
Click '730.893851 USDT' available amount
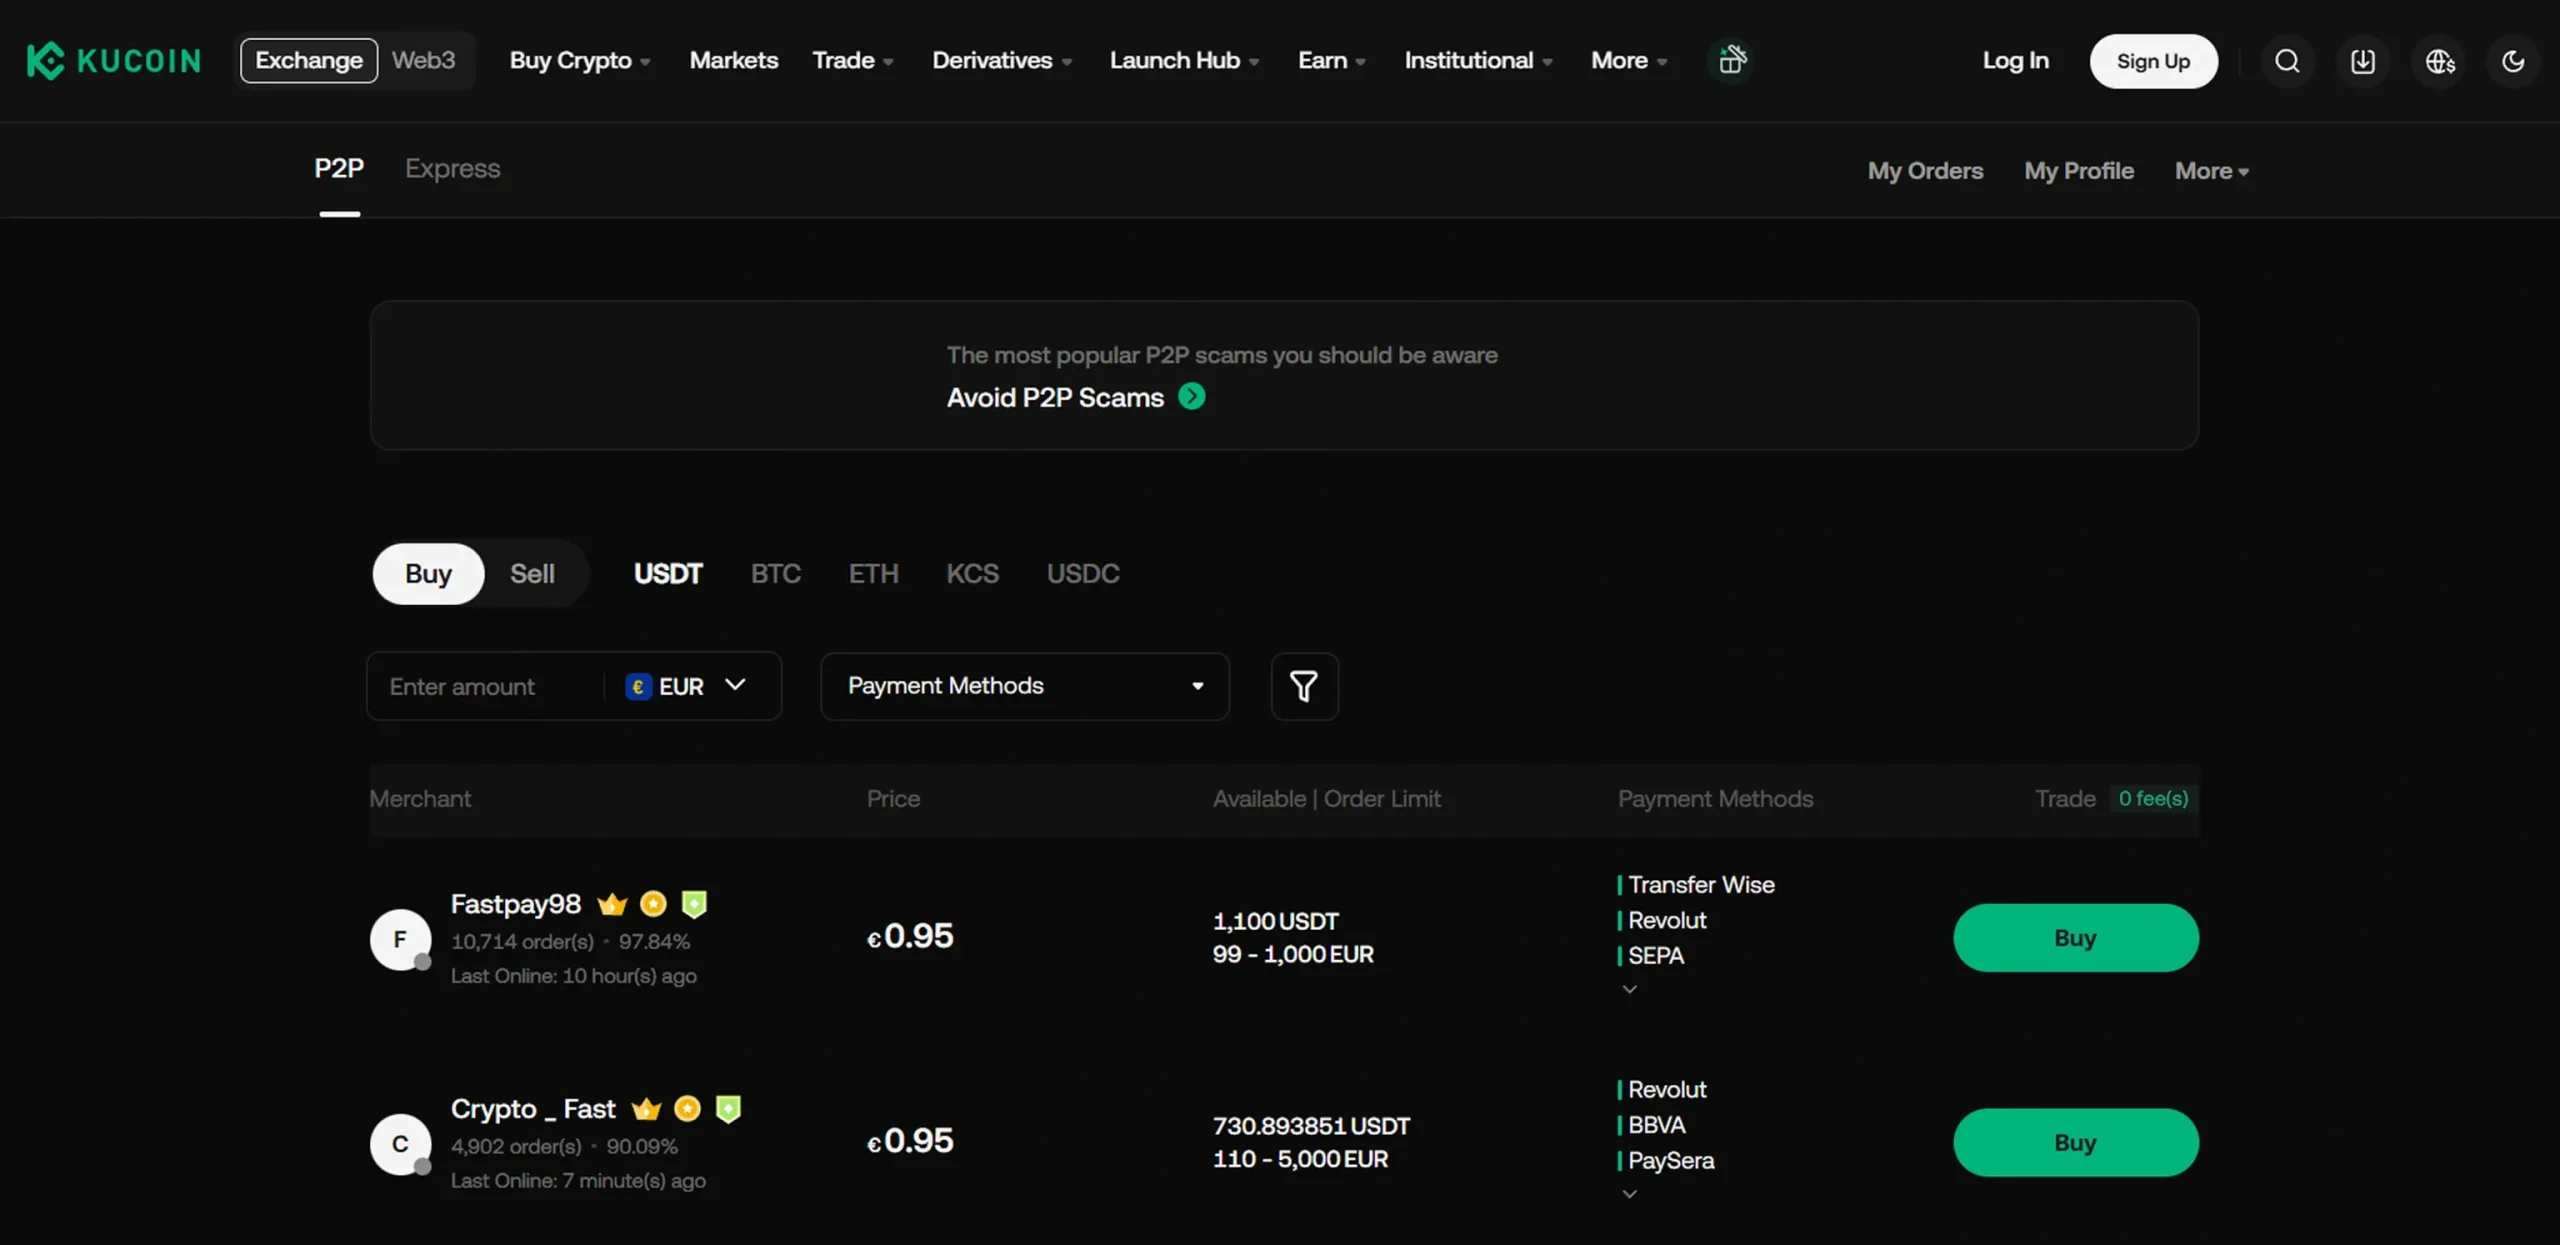[x=1311, y=1126]
